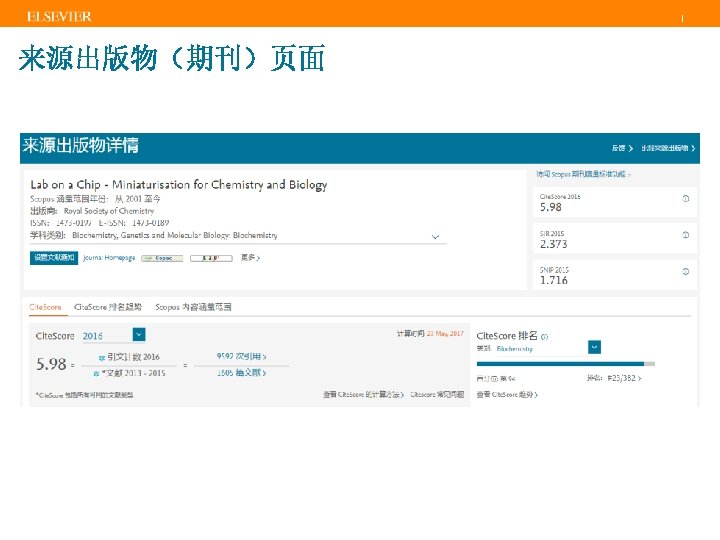720x540 pixels.
Task: Click the CiteScore percentile progress bar
Action: [566, 364]
